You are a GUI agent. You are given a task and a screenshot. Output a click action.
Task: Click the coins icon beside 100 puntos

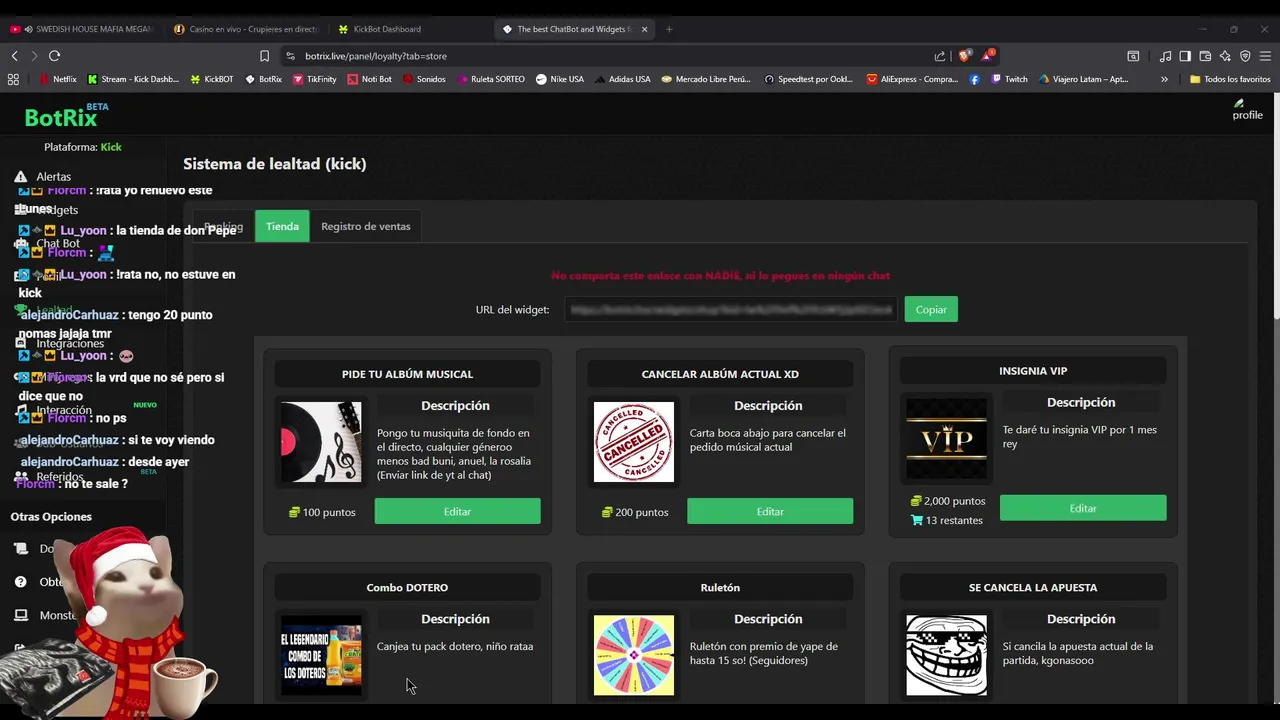click(294, 512)
